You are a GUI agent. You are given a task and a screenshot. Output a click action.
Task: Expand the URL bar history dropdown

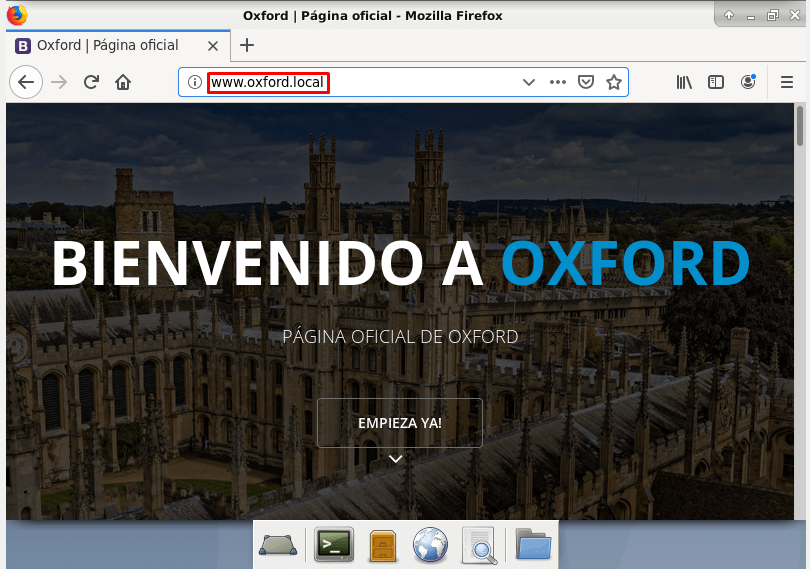click(x=529, y=82)
